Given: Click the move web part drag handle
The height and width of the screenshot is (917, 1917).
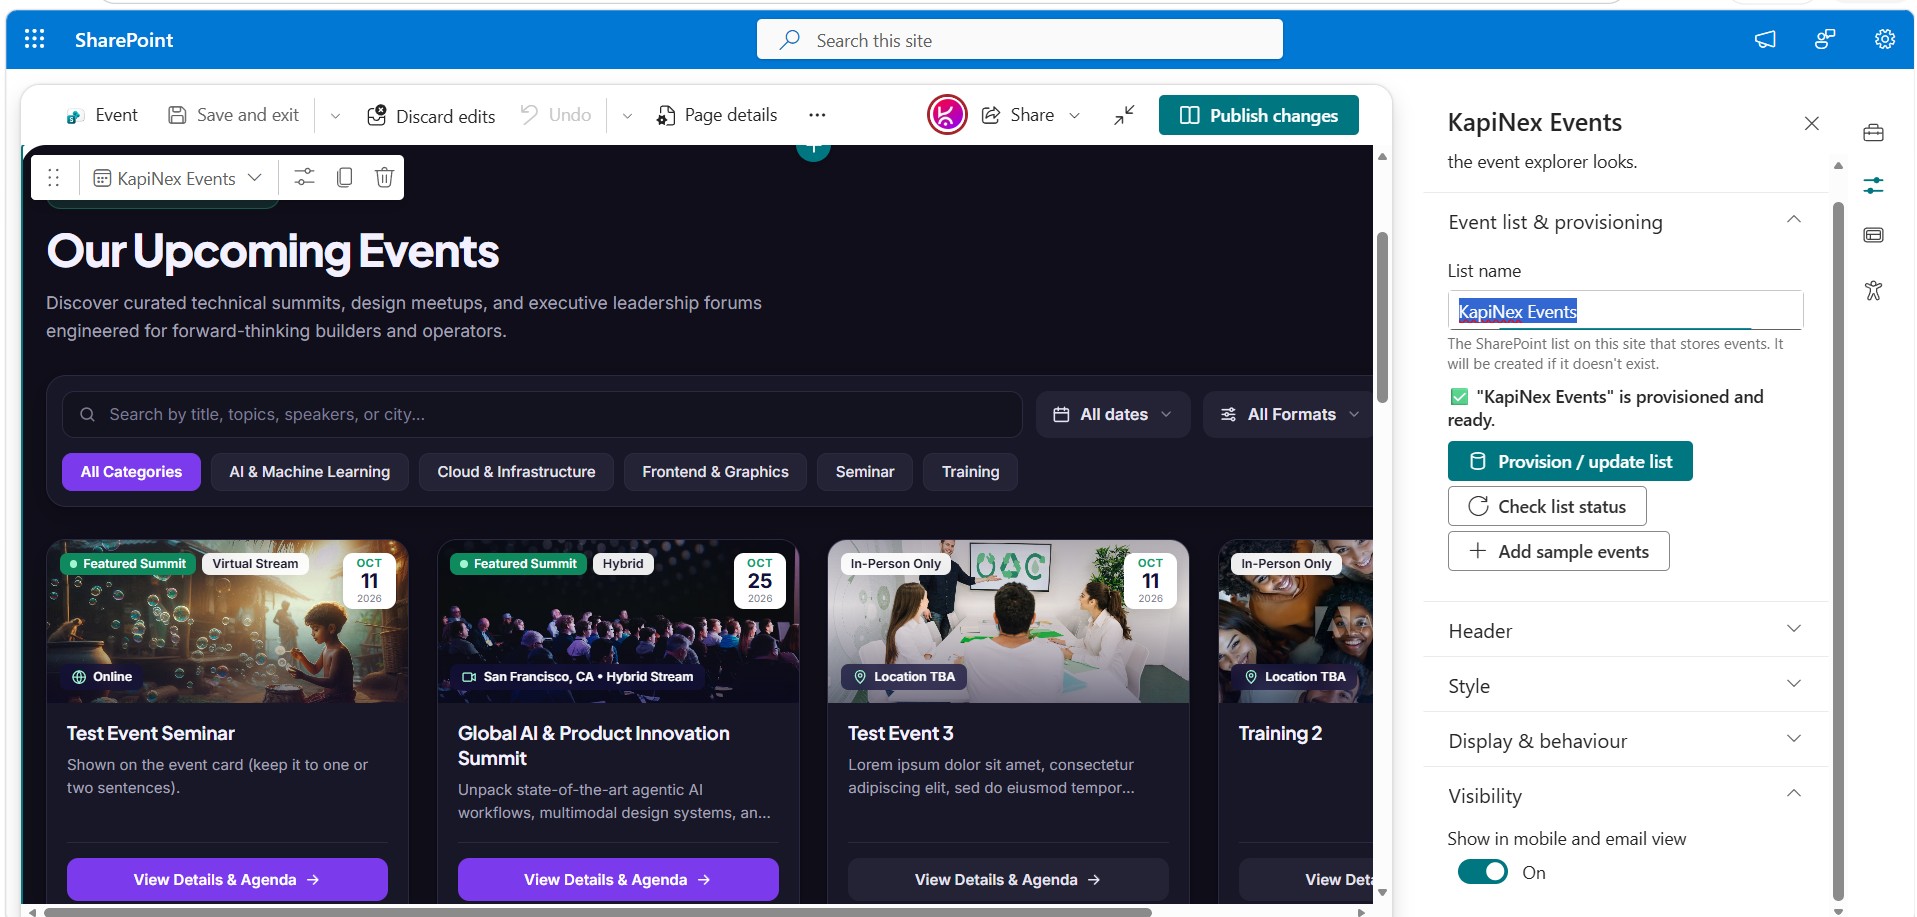Looking at the screenshot, I should [x=54, y=178].
